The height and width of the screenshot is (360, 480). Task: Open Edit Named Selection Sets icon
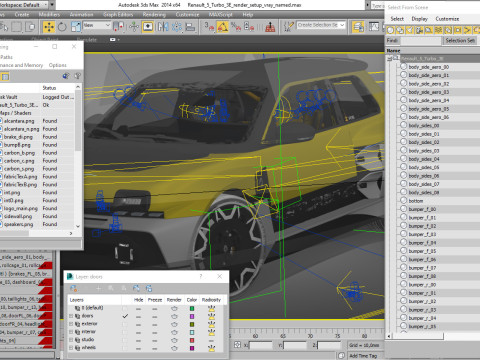pos(288,27)
